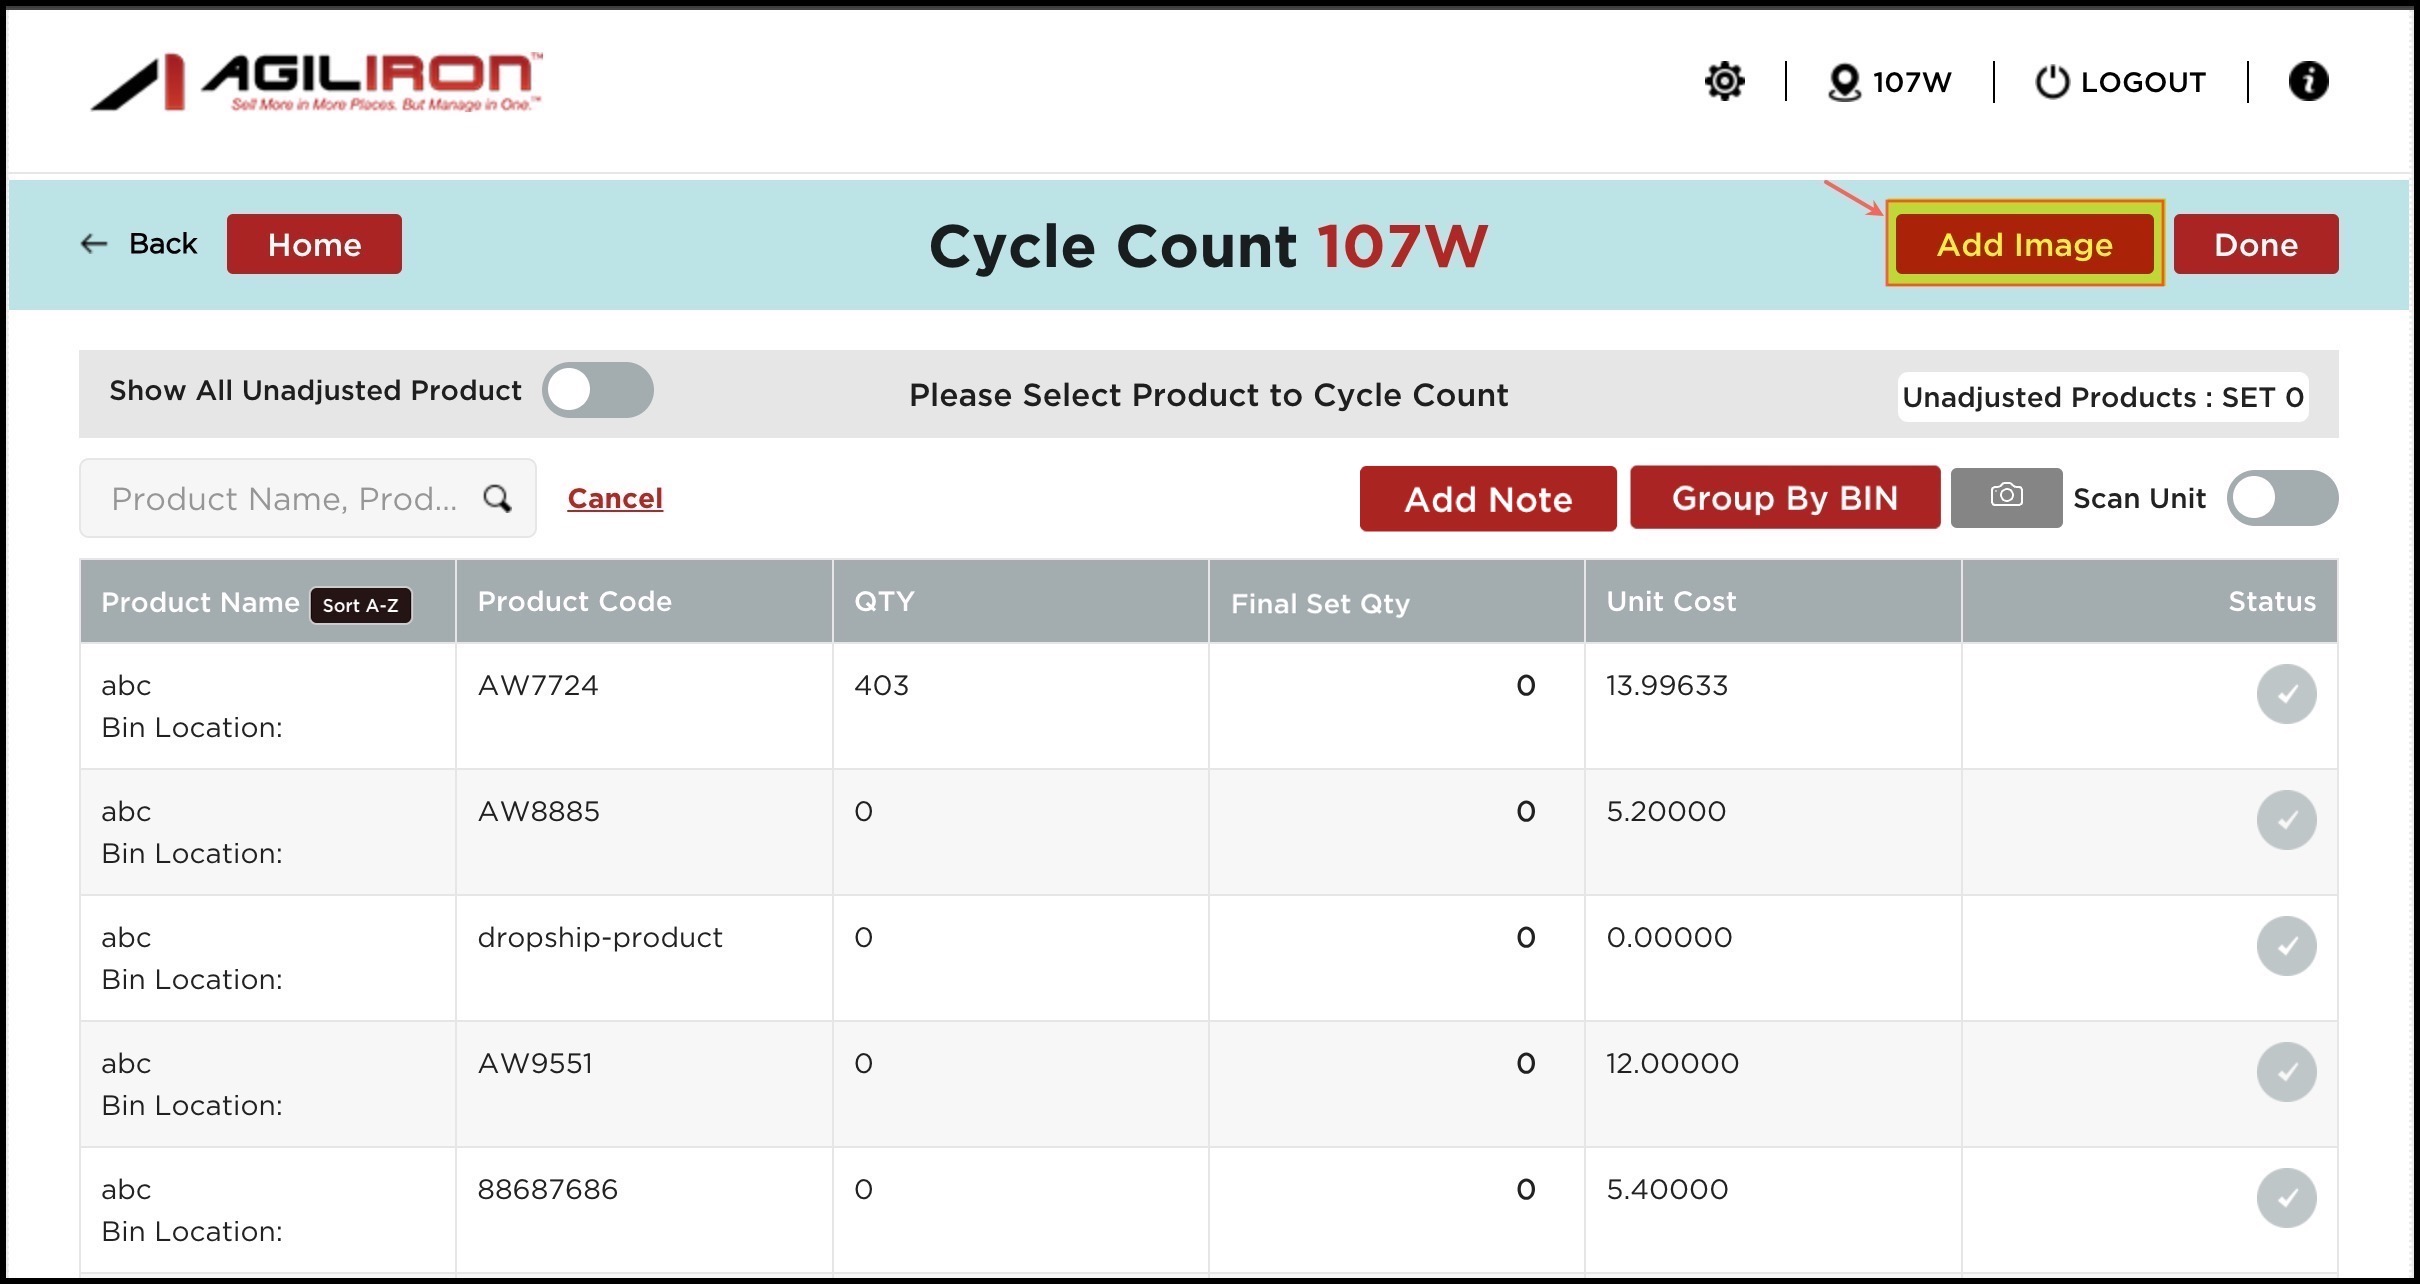Click the Group By BIN button
Image resolution: width=2420 pixels, height=1284 pixels.
tap(1784, 498)
